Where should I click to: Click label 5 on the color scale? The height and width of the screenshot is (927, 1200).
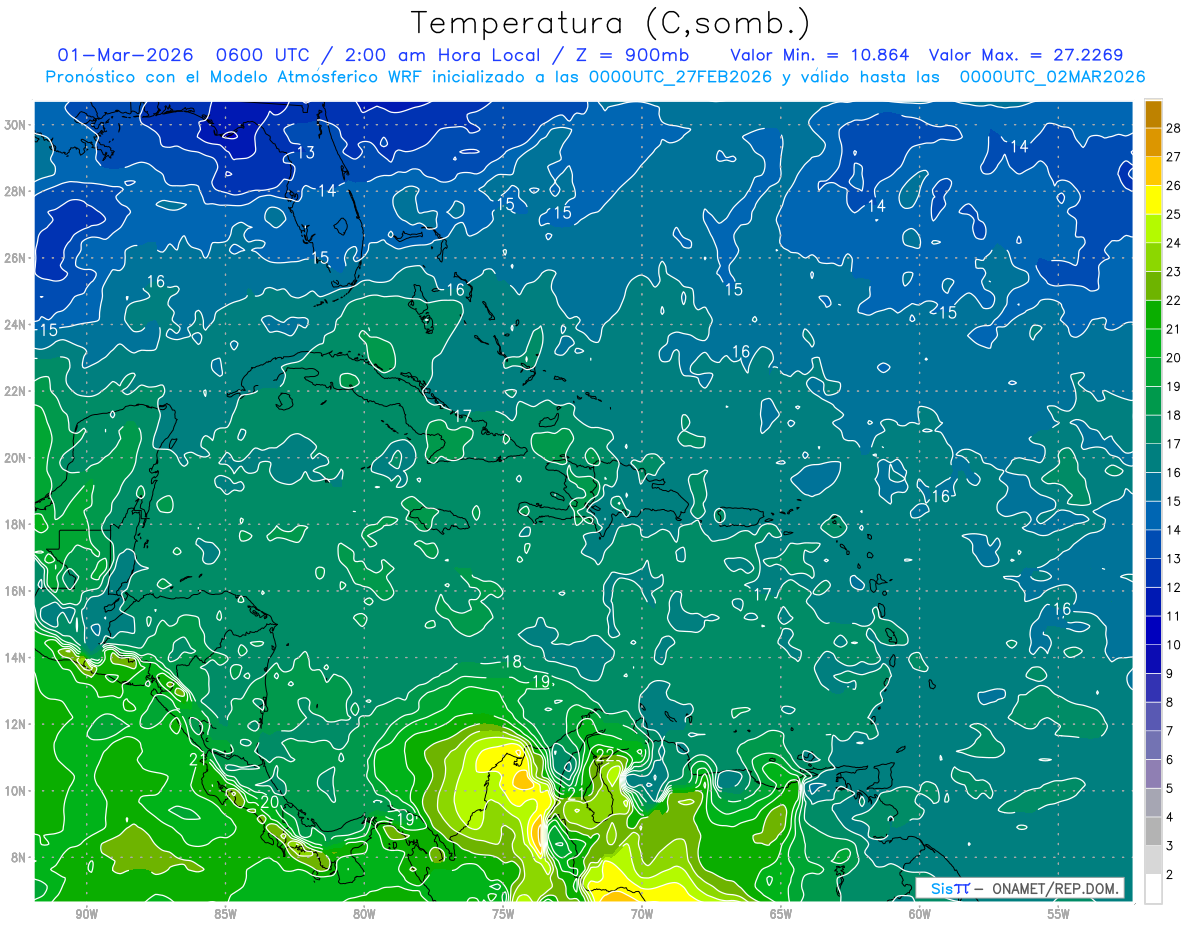(x=1171, y=789)
